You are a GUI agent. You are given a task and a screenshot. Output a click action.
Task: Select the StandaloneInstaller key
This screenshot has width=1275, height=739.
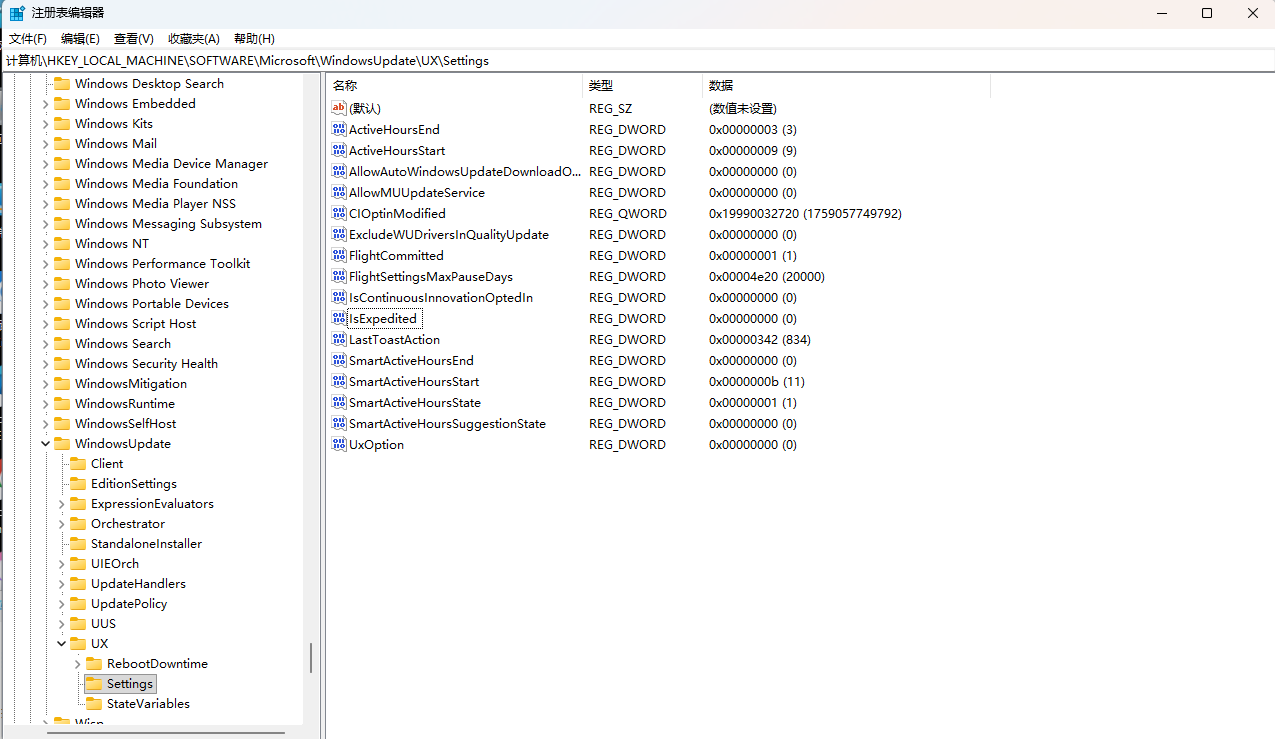tap(146, 543)
